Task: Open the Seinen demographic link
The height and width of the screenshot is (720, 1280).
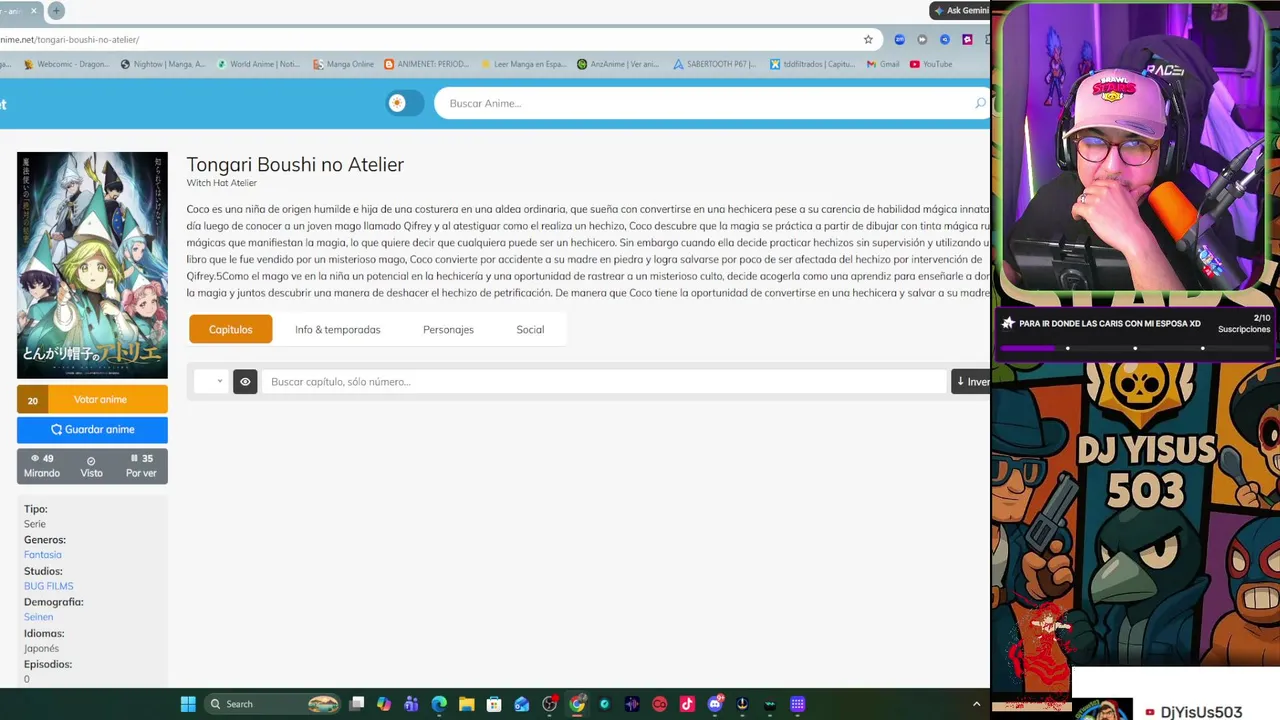Action: coord(38,617)
